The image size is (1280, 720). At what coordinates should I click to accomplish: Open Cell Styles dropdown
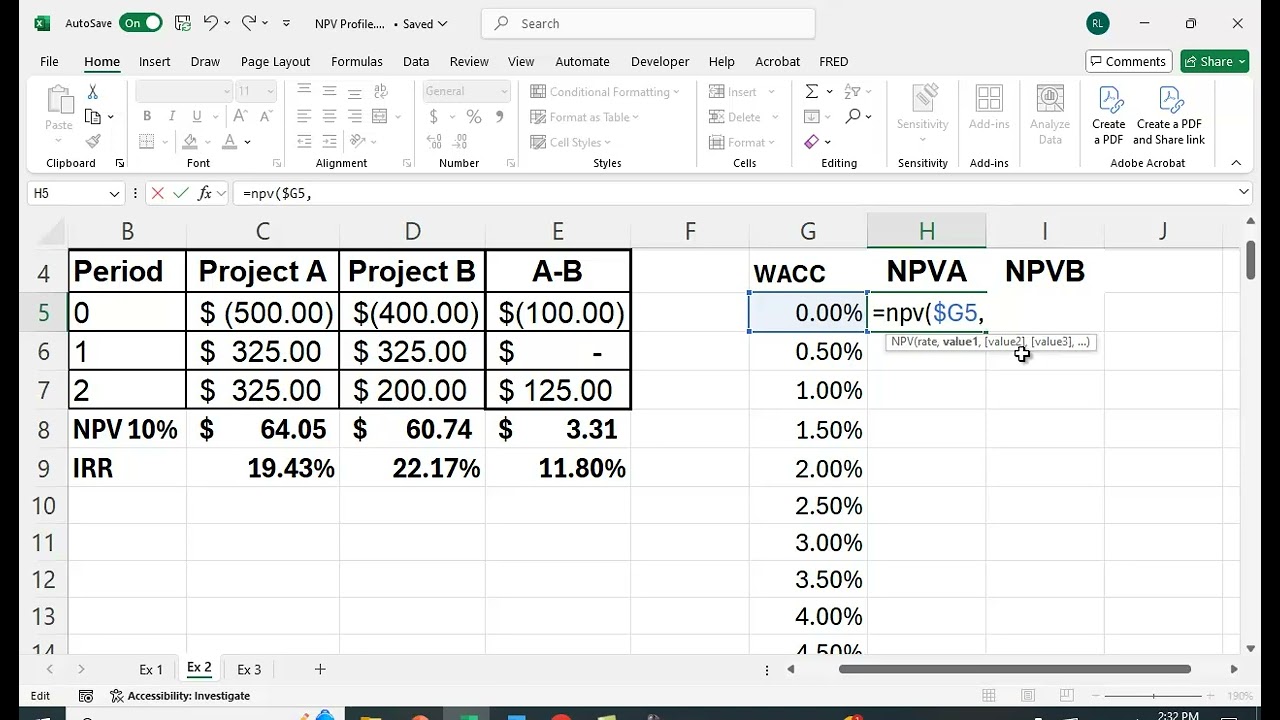tap(572, 142)
